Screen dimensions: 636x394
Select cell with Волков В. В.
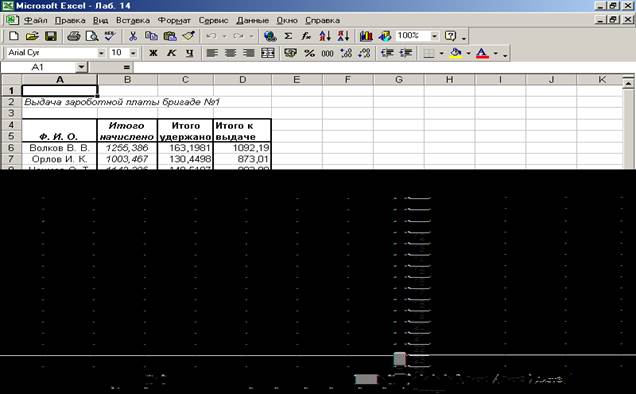(x=59, y=148)
